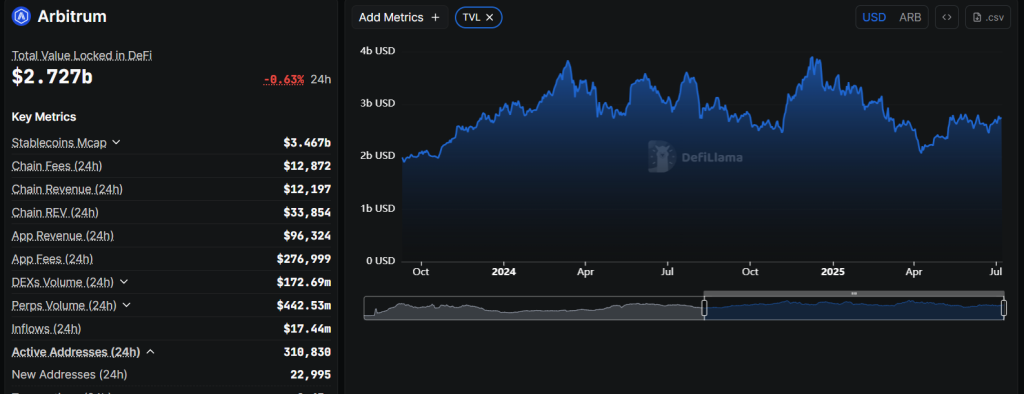Remove TVL metric via X icon
The height and width of the screenshot is (394, 1024).
point(489,18)
